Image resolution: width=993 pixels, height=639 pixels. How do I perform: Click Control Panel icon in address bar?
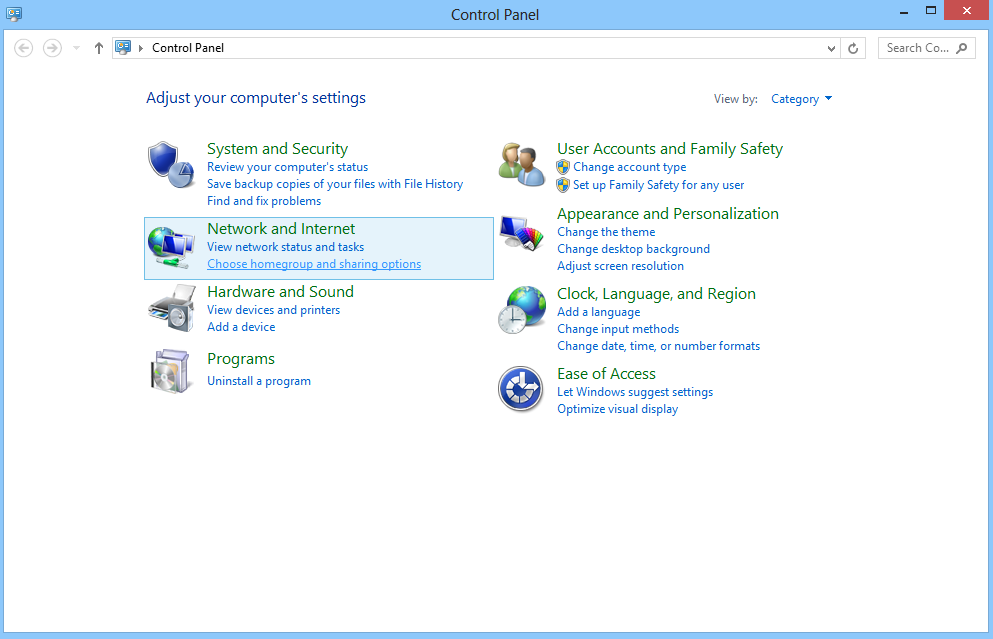pyautogui.click(x=123, y=47)
